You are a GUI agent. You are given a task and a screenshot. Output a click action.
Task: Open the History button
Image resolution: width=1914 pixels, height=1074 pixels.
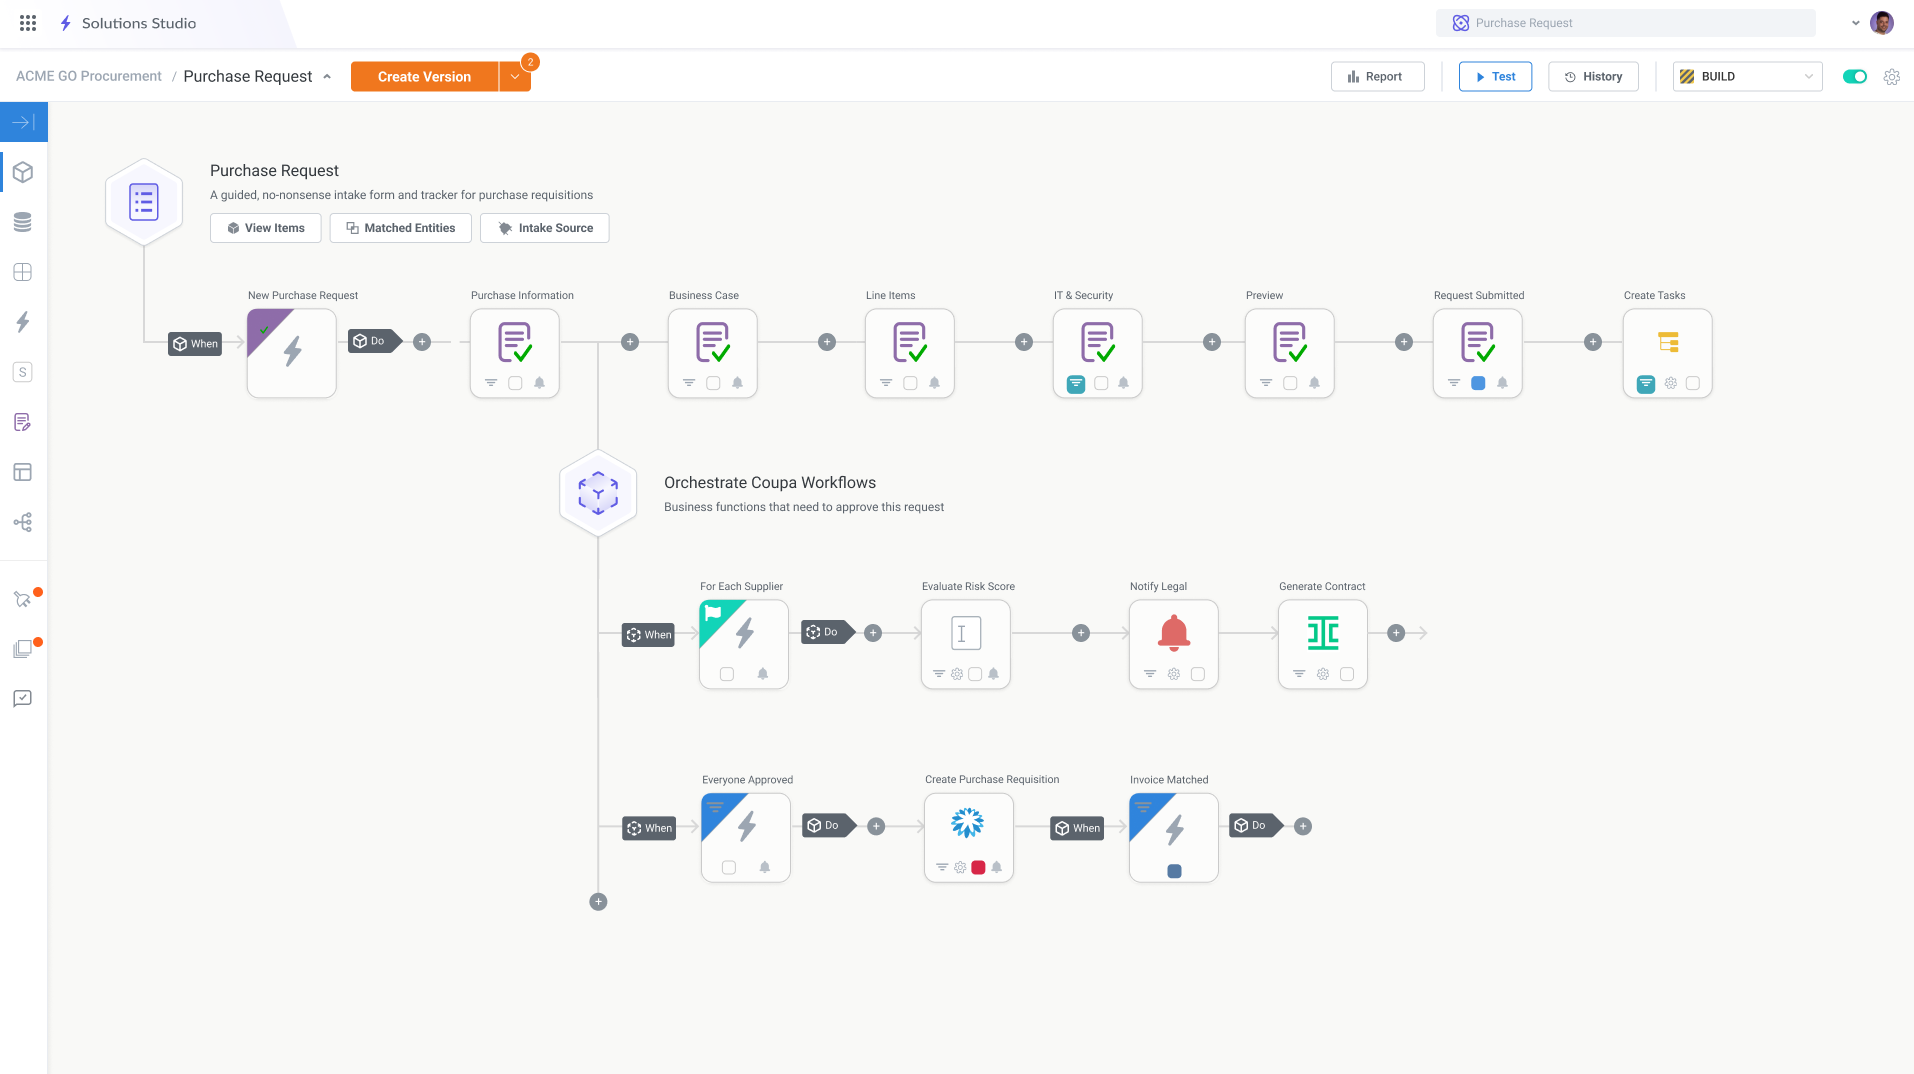click(x=1592, y=77)
